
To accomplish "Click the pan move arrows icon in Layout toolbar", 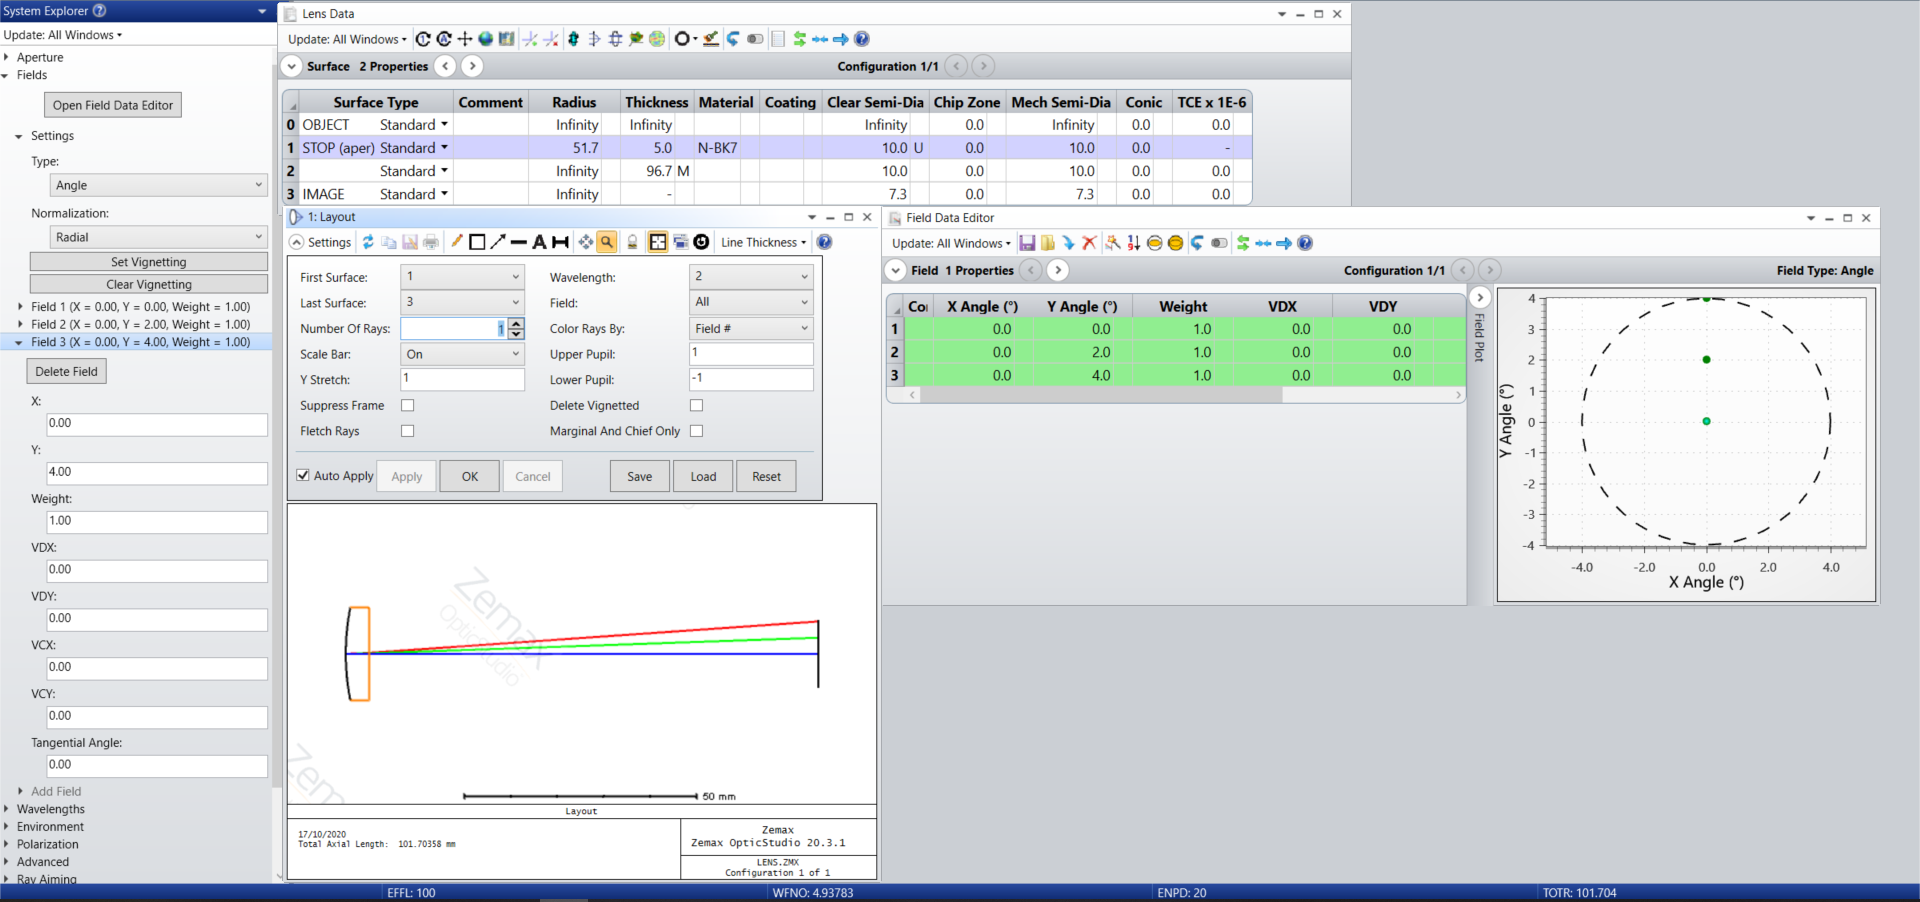I will [x=586, y=242].
